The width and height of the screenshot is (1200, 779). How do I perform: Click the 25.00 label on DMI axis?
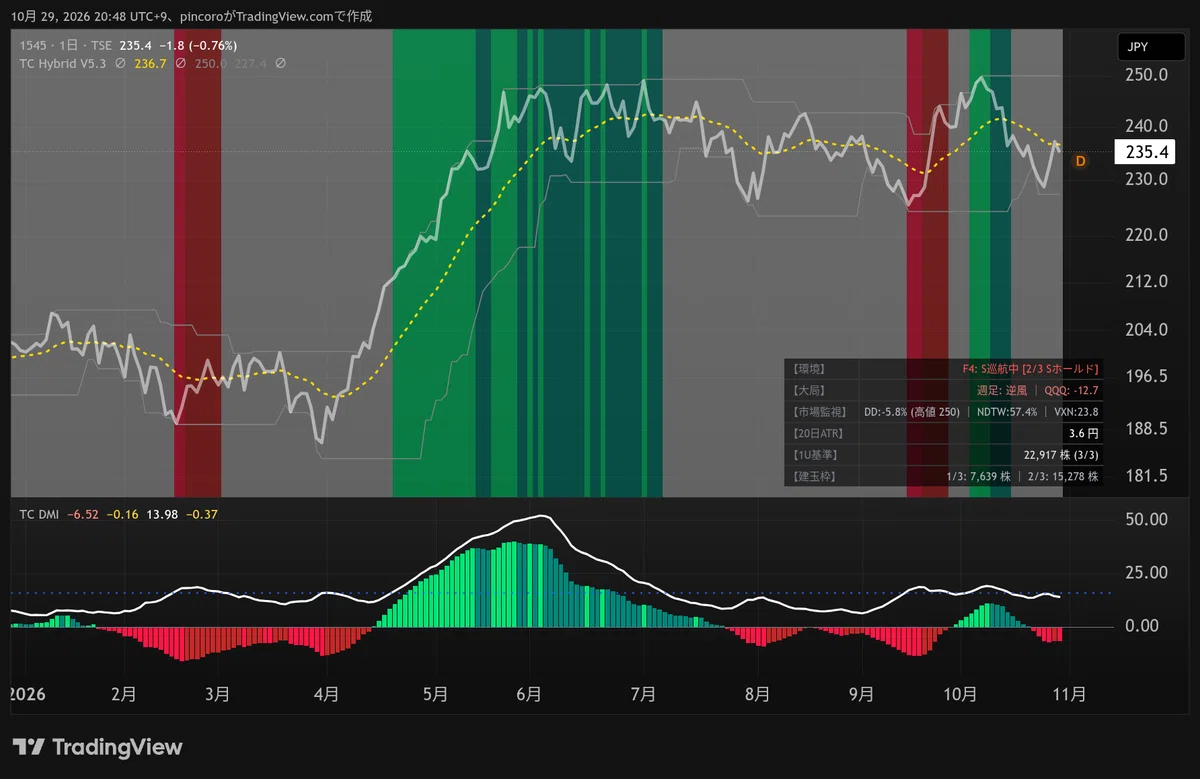[1145, 573]
